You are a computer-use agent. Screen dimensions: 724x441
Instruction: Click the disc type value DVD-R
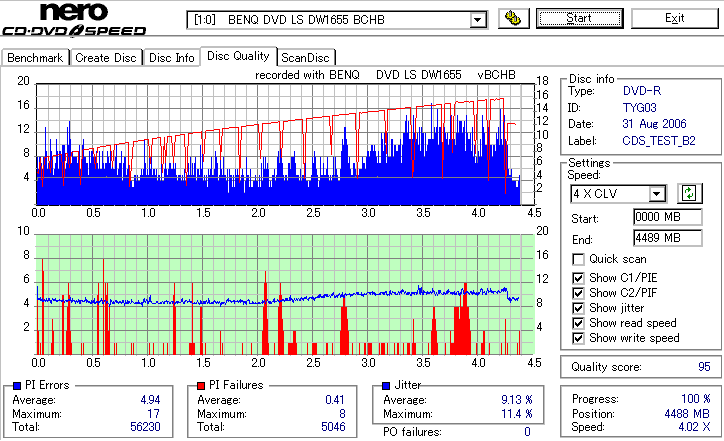click(x=641, y=91)
